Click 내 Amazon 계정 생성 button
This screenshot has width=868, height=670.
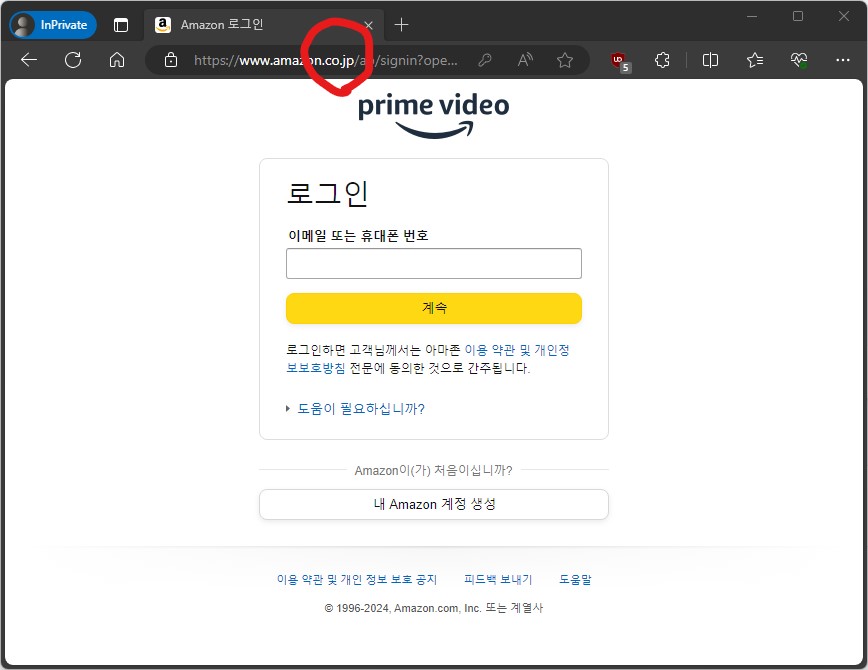(x=434, y=504)
